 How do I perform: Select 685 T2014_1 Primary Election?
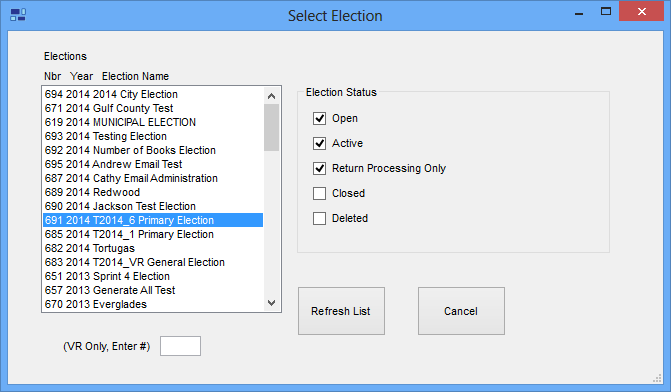click(153, 234)
